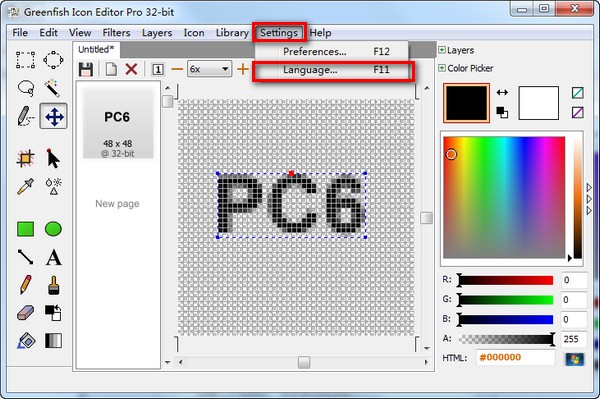The width and height of the screenshot is (600, 399).
Task: Click the New page icon in toolbar
Action: coord(111,70)
